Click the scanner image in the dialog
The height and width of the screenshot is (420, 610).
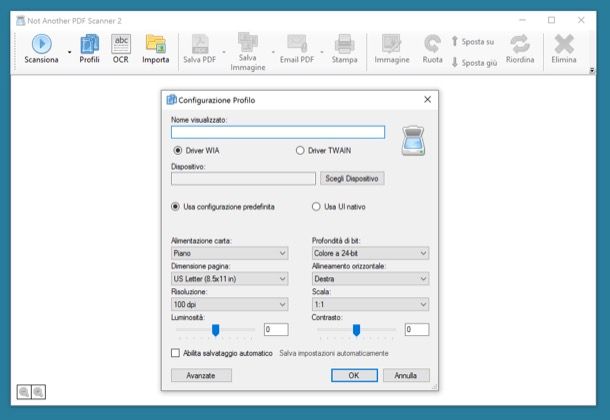[x=413, y=141]
